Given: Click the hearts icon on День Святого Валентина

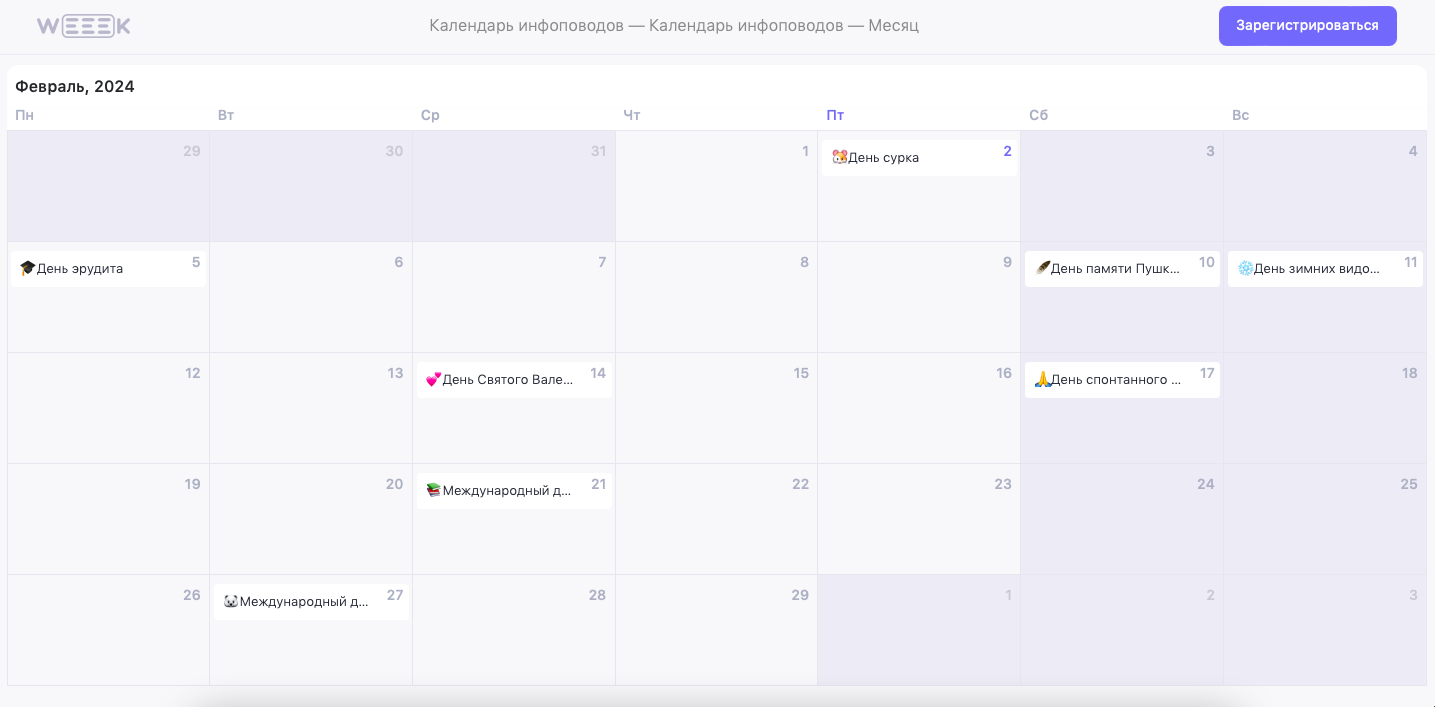Looking at the screenshot, I should [x=433, y=380].
